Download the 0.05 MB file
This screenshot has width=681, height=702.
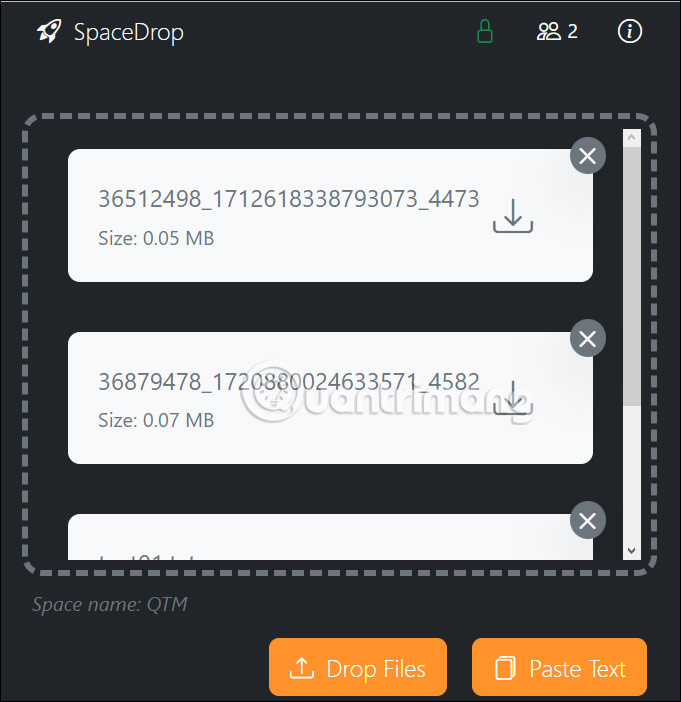point(513,216)
